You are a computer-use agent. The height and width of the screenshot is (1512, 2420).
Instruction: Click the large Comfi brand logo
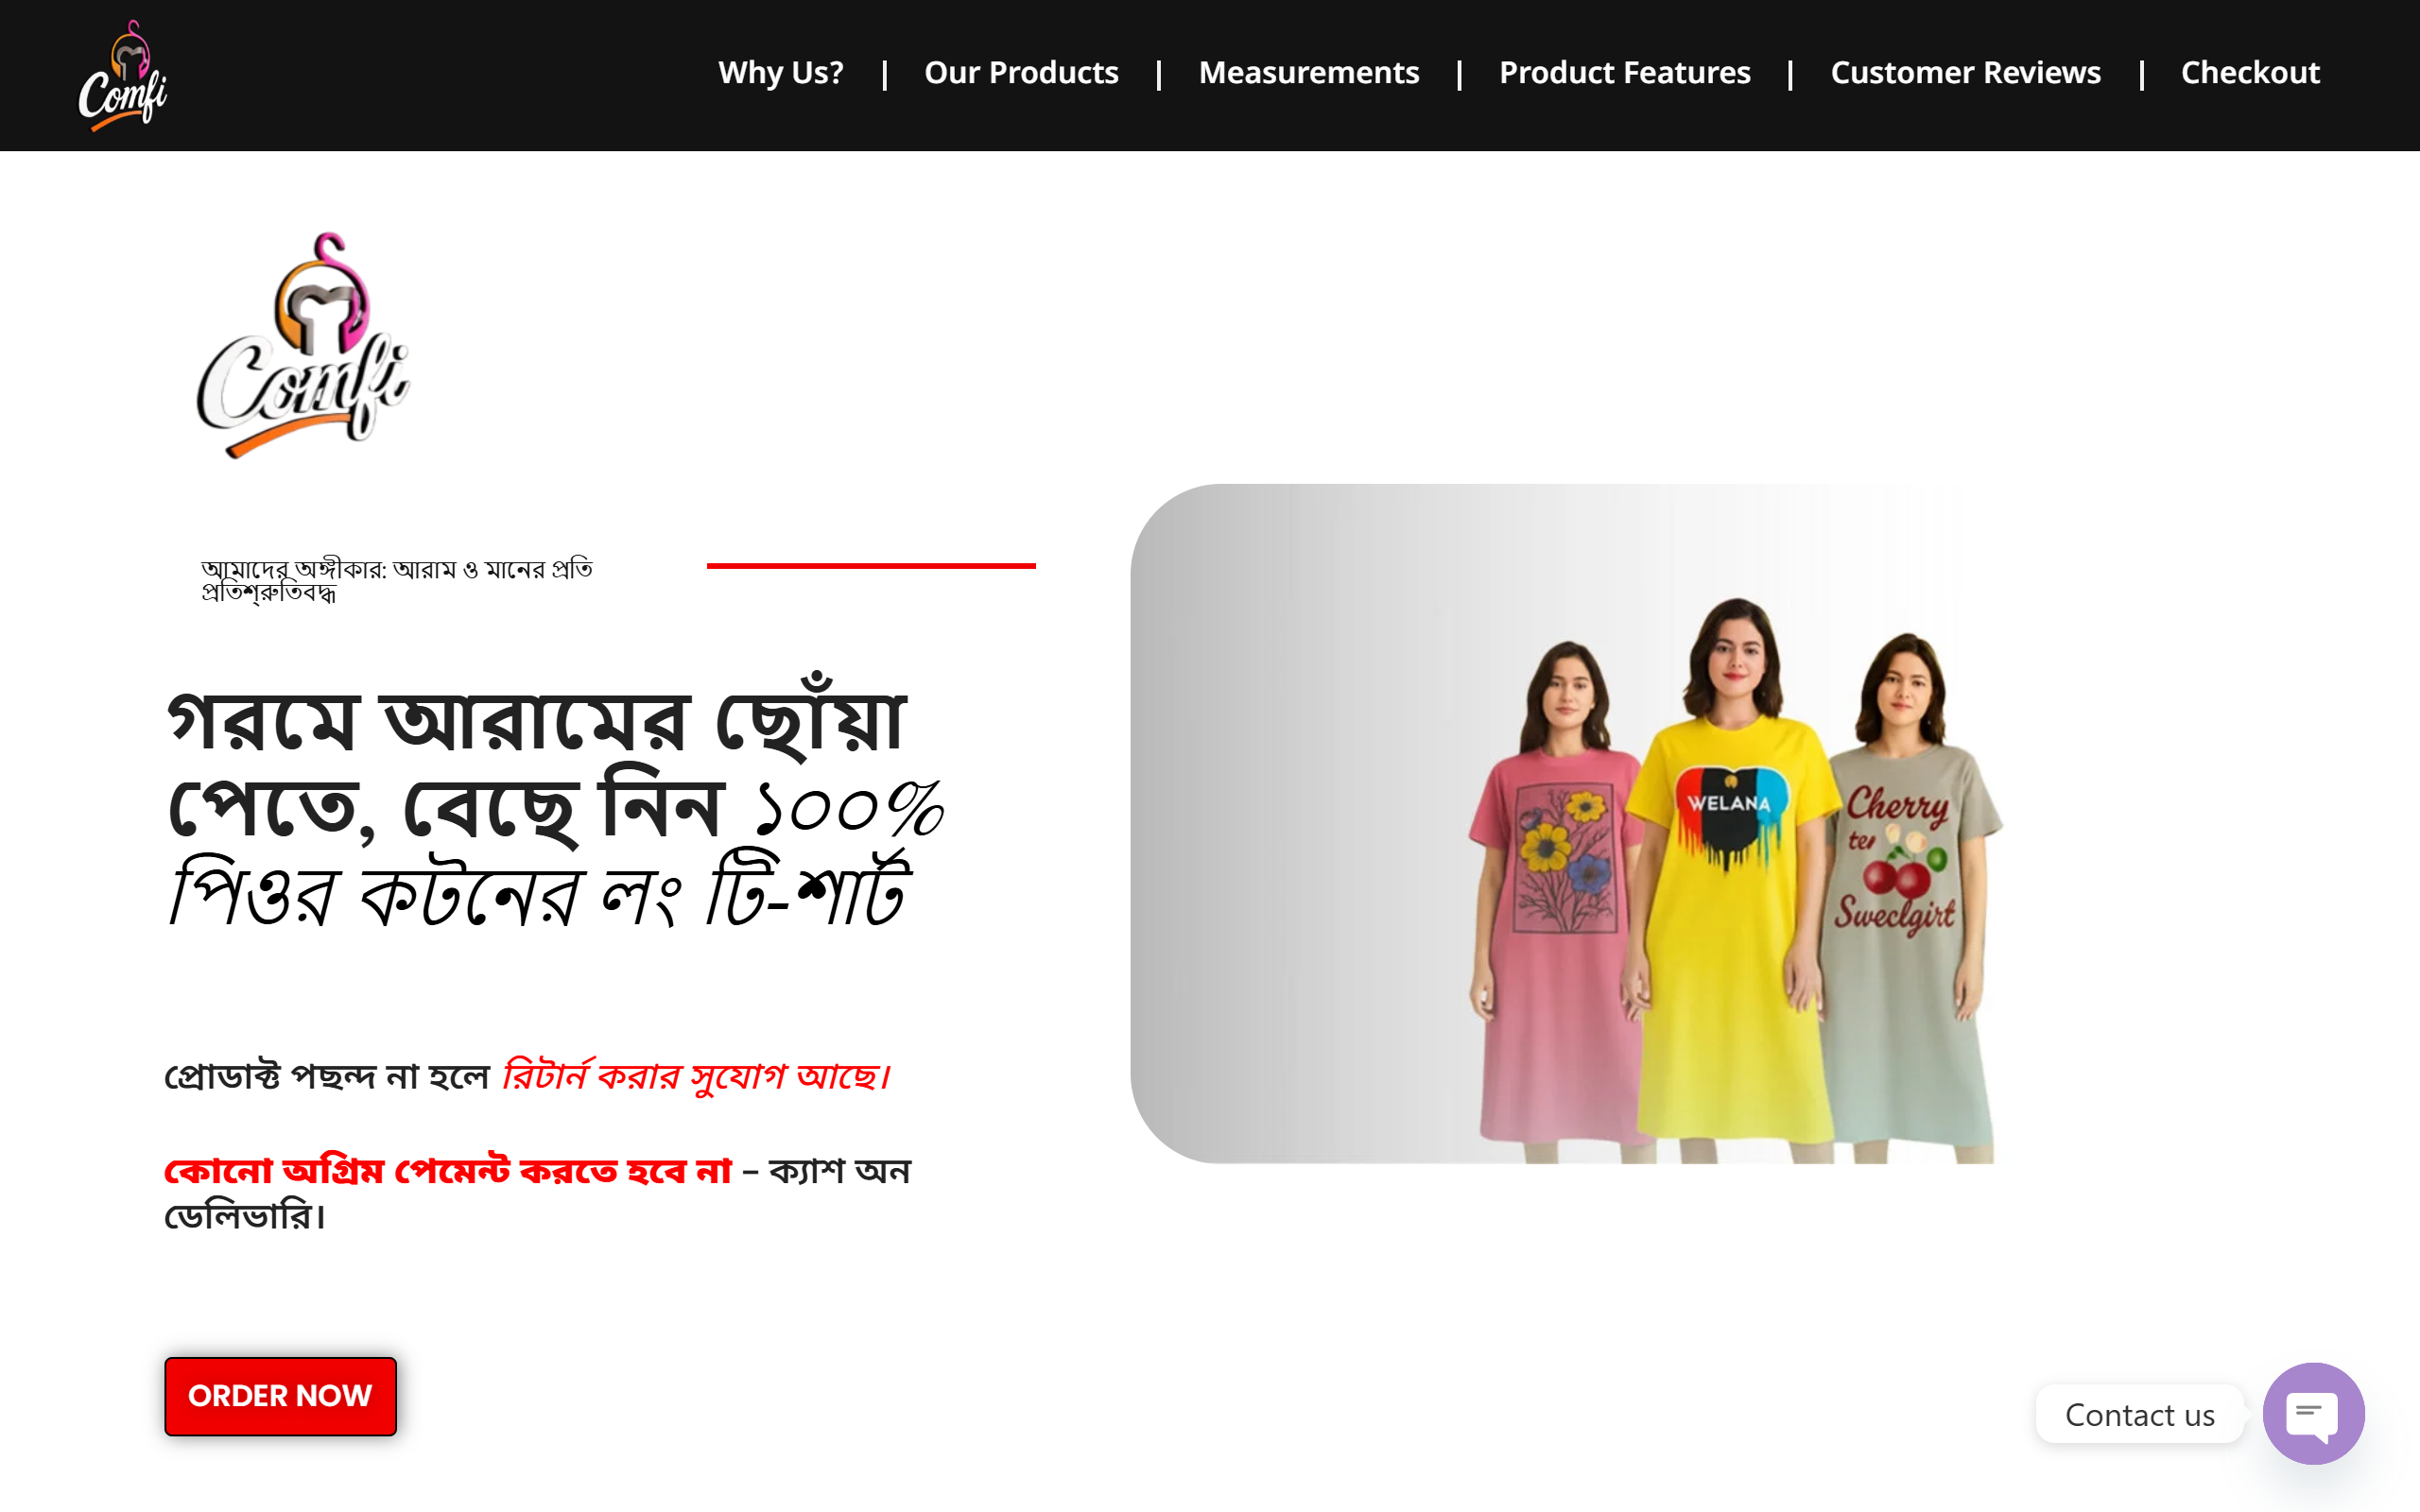(x=303, y=345)
